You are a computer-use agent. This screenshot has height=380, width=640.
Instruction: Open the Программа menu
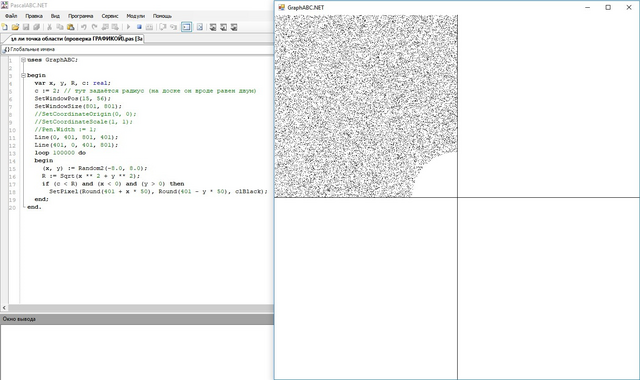tap(80, 16)
